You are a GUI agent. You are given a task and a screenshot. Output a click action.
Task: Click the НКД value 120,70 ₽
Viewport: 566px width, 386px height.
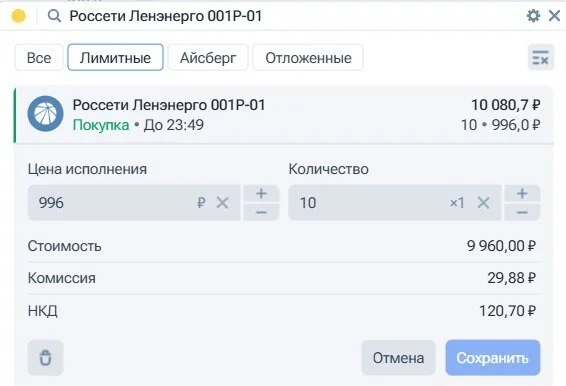[x=508, y=311]
